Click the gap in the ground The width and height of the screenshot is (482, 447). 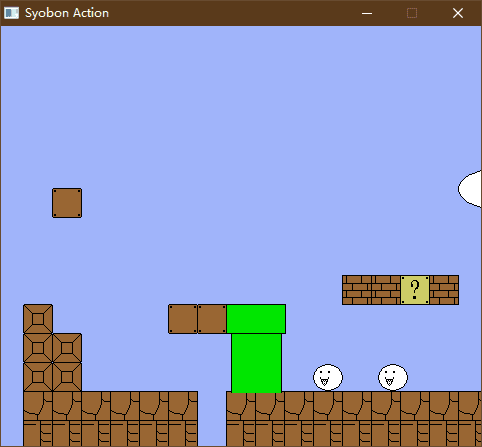point(212,419)
